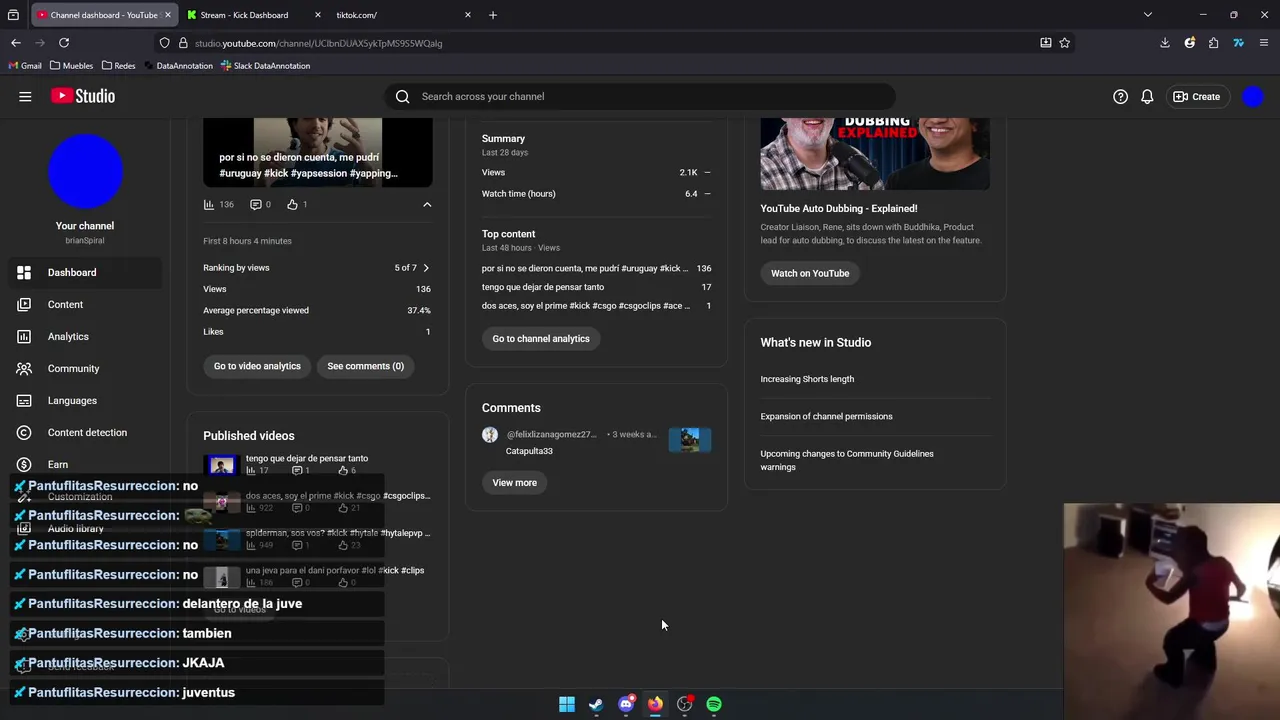Open the Firefox account icon
The image size is (1280, 720).
(1189, 43)
